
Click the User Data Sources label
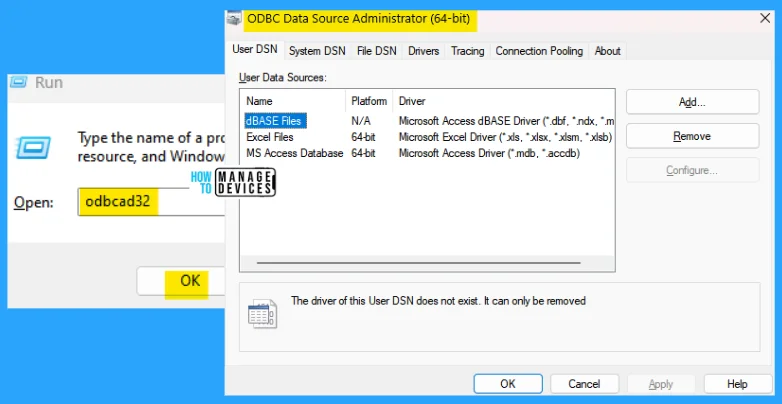pyautogui.click(x=282, y=77)
